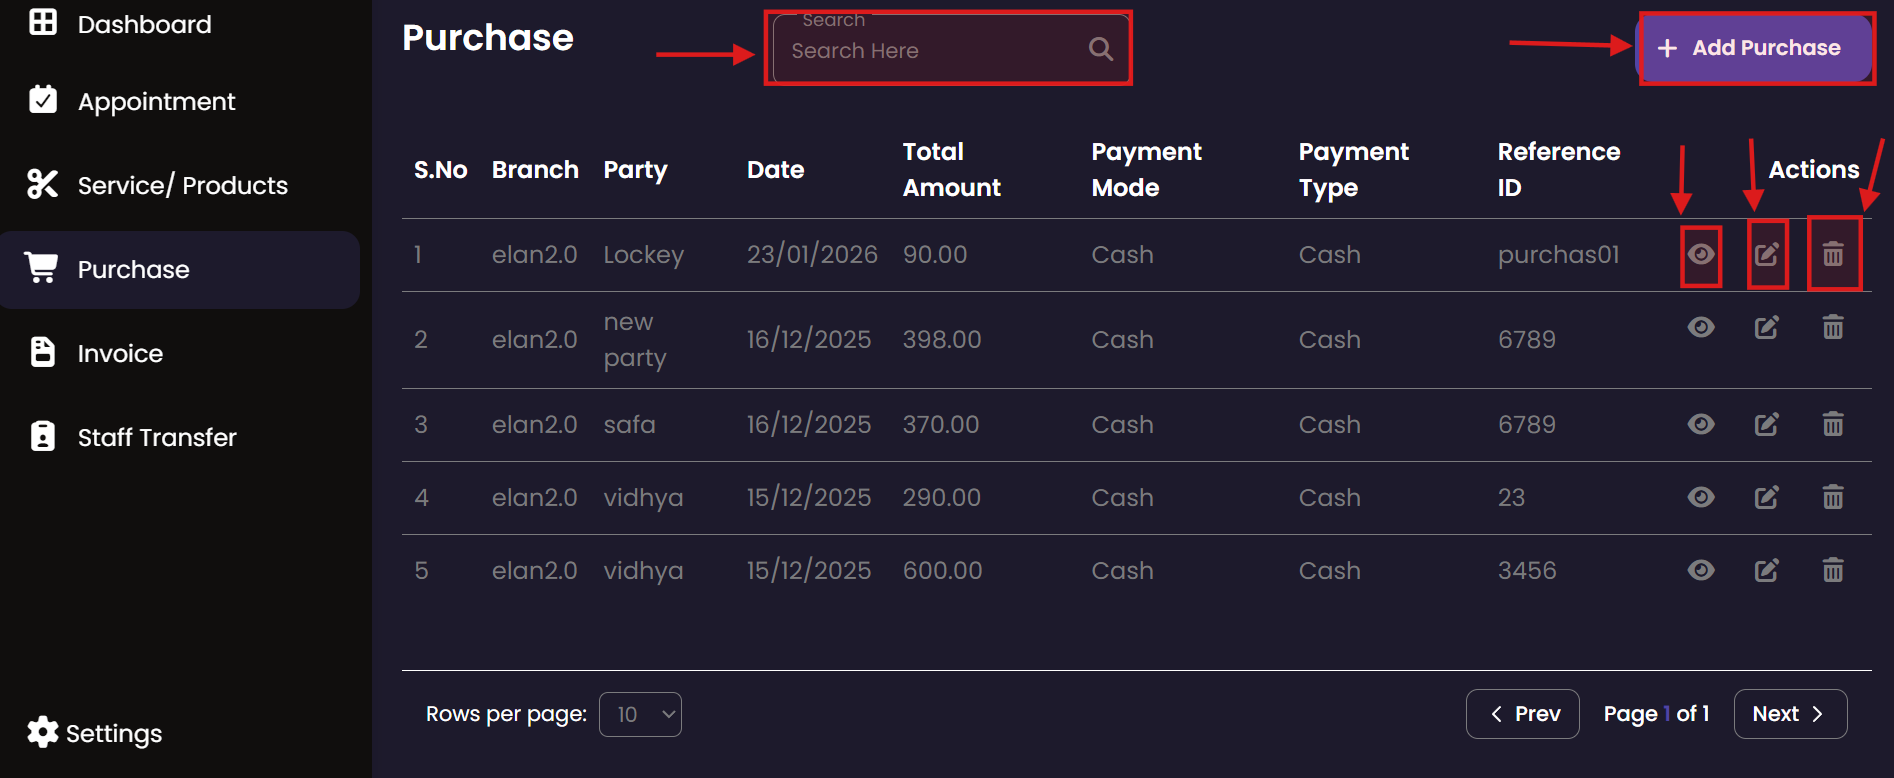Open the Staff Transfer page
Screen dimensions: 1894x778
[157, 437]
